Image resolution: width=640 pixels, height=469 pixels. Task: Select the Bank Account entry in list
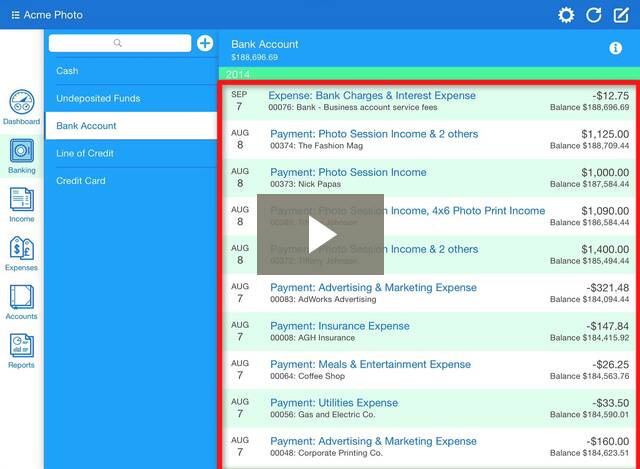coord(131,126)
